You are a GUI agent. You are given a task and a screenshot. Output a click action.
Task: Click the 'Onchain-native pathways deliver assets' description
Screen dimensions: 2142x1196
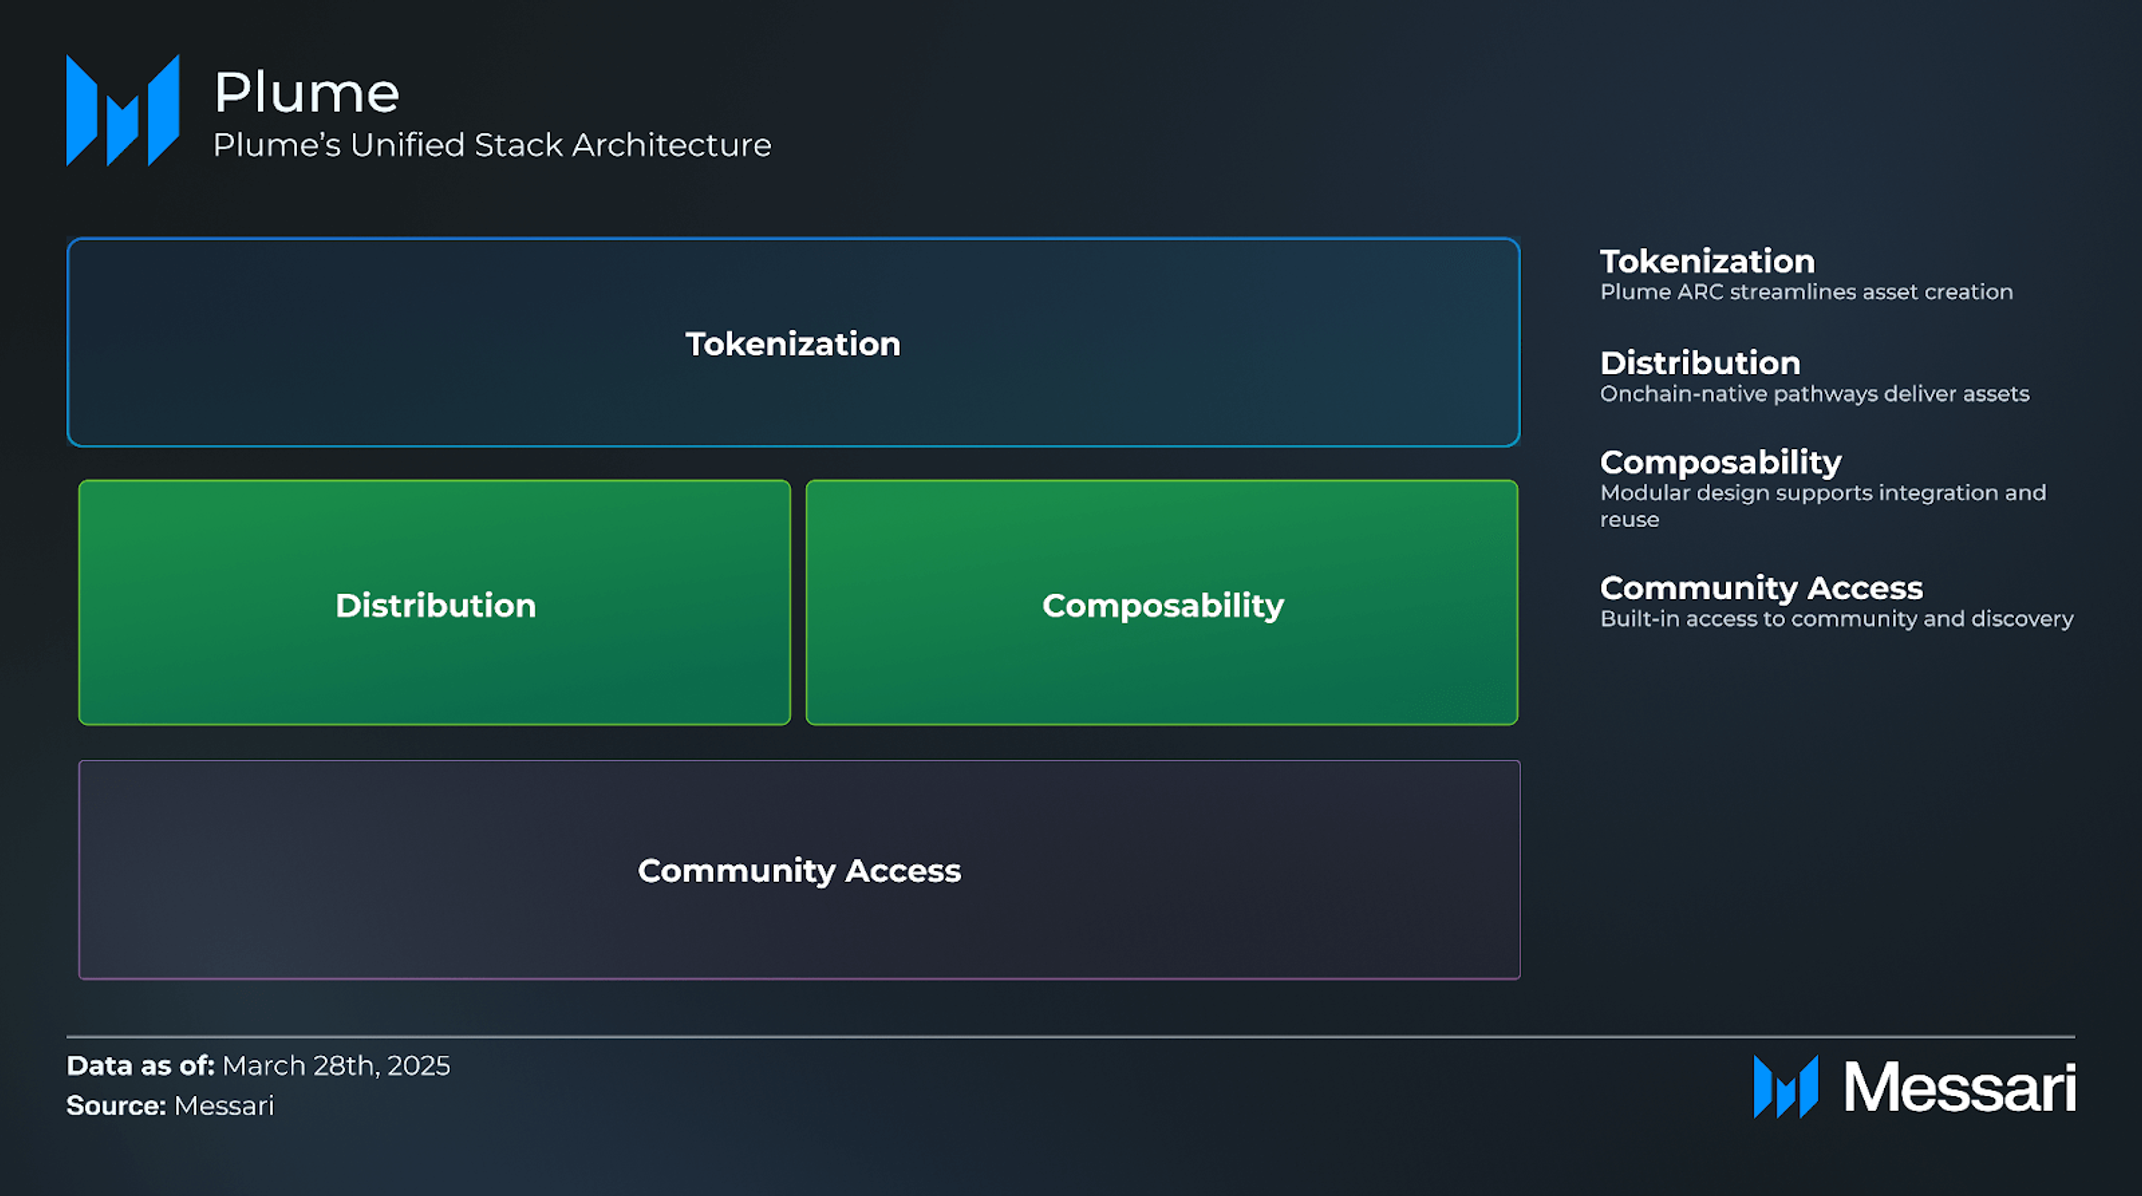[1815, 394]
